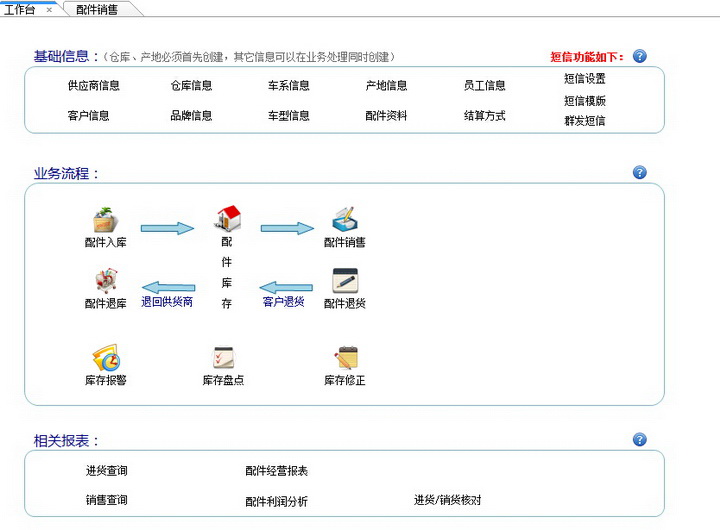Click the 客户退货 link
Viewport: 720px width, 530px height.
(283, 302)
